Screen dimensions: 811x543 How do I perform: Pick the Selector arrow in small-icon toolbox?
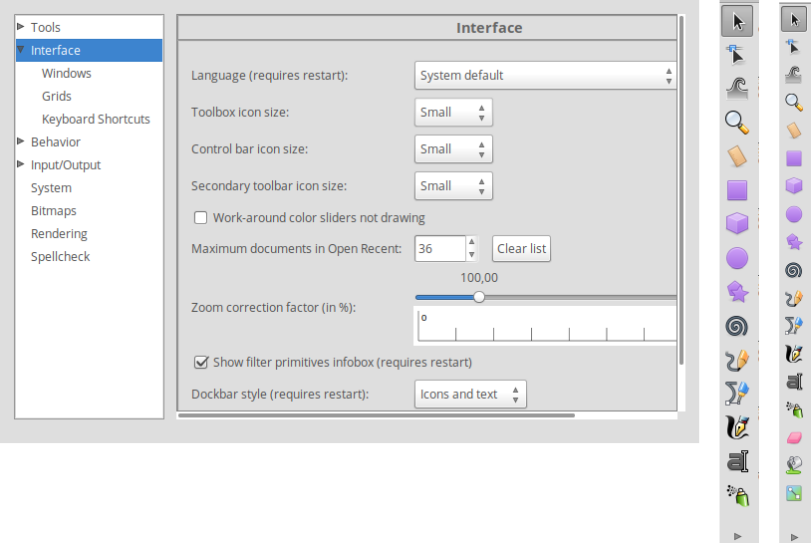pyautogui.click(x=794, y=20)
